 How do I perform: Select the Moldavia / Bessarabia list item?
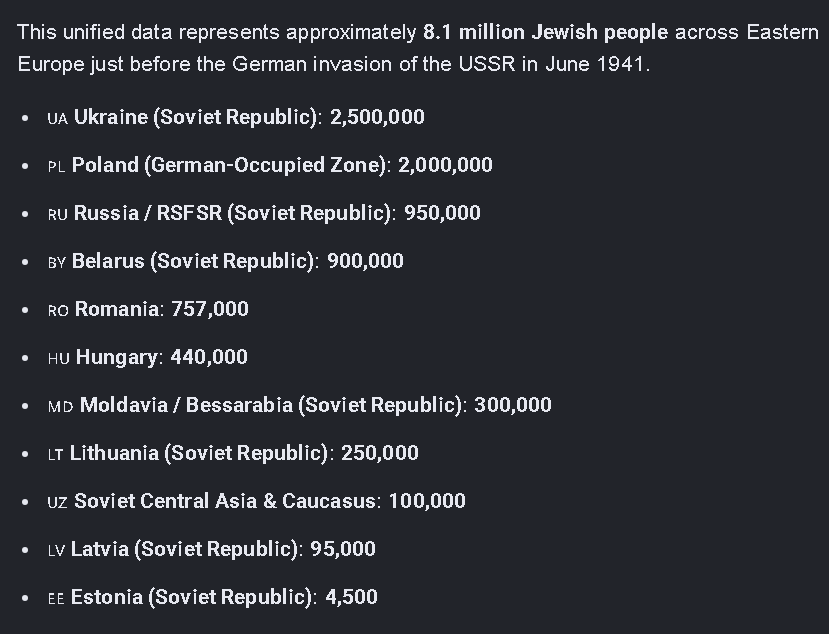[x=299, y=405]
